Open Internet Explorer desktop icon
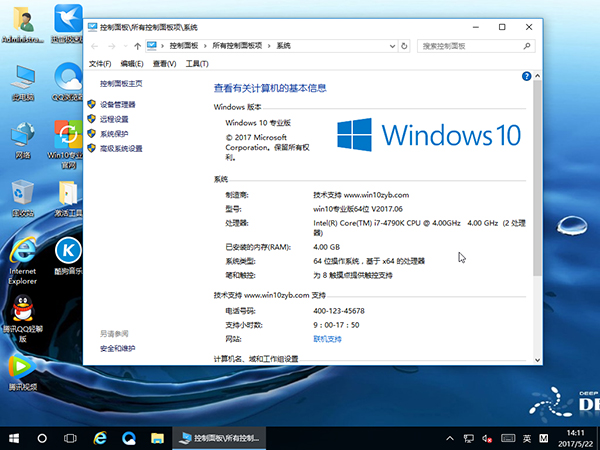Screen dimensions: 600x450 coord(22,256)
